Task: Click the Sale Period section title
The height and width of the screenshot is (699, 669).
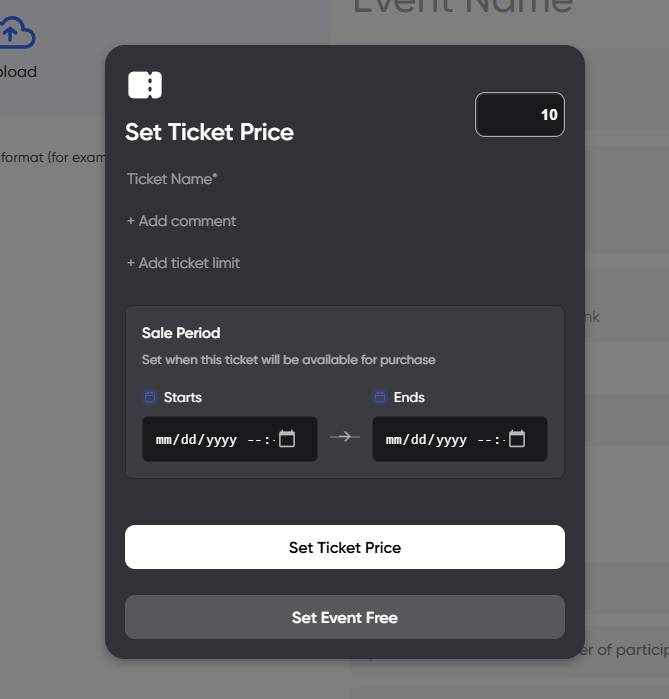Action: [x=181, y=333]
